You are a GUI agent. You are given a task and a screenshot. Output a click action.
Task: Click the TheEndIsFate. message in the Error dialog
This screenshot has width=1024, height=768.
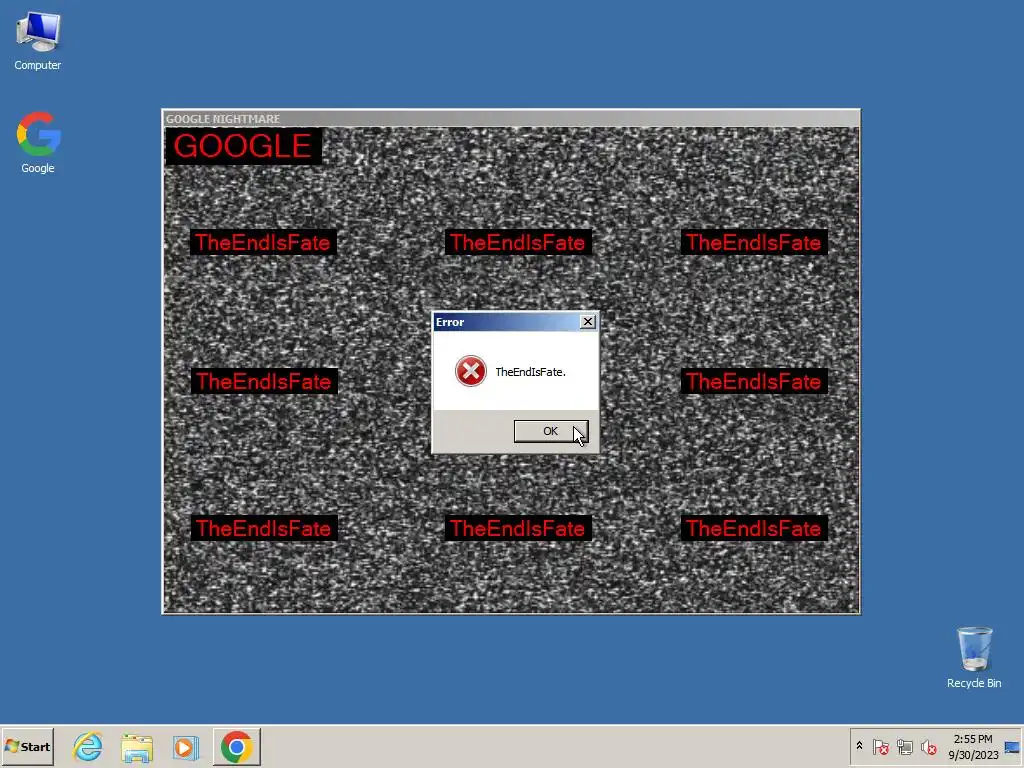pyautogui.click(x=530, y=372)
